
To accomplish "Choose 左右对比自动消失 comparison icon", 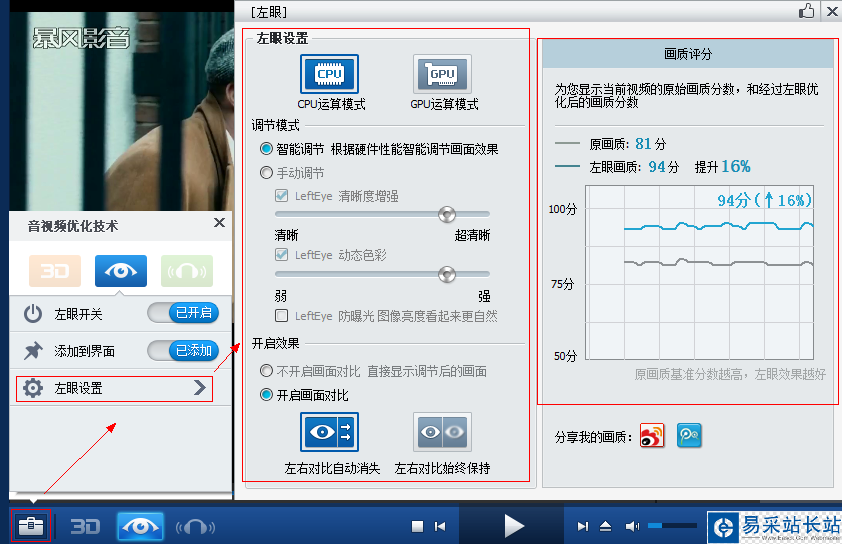I will 329,432.
